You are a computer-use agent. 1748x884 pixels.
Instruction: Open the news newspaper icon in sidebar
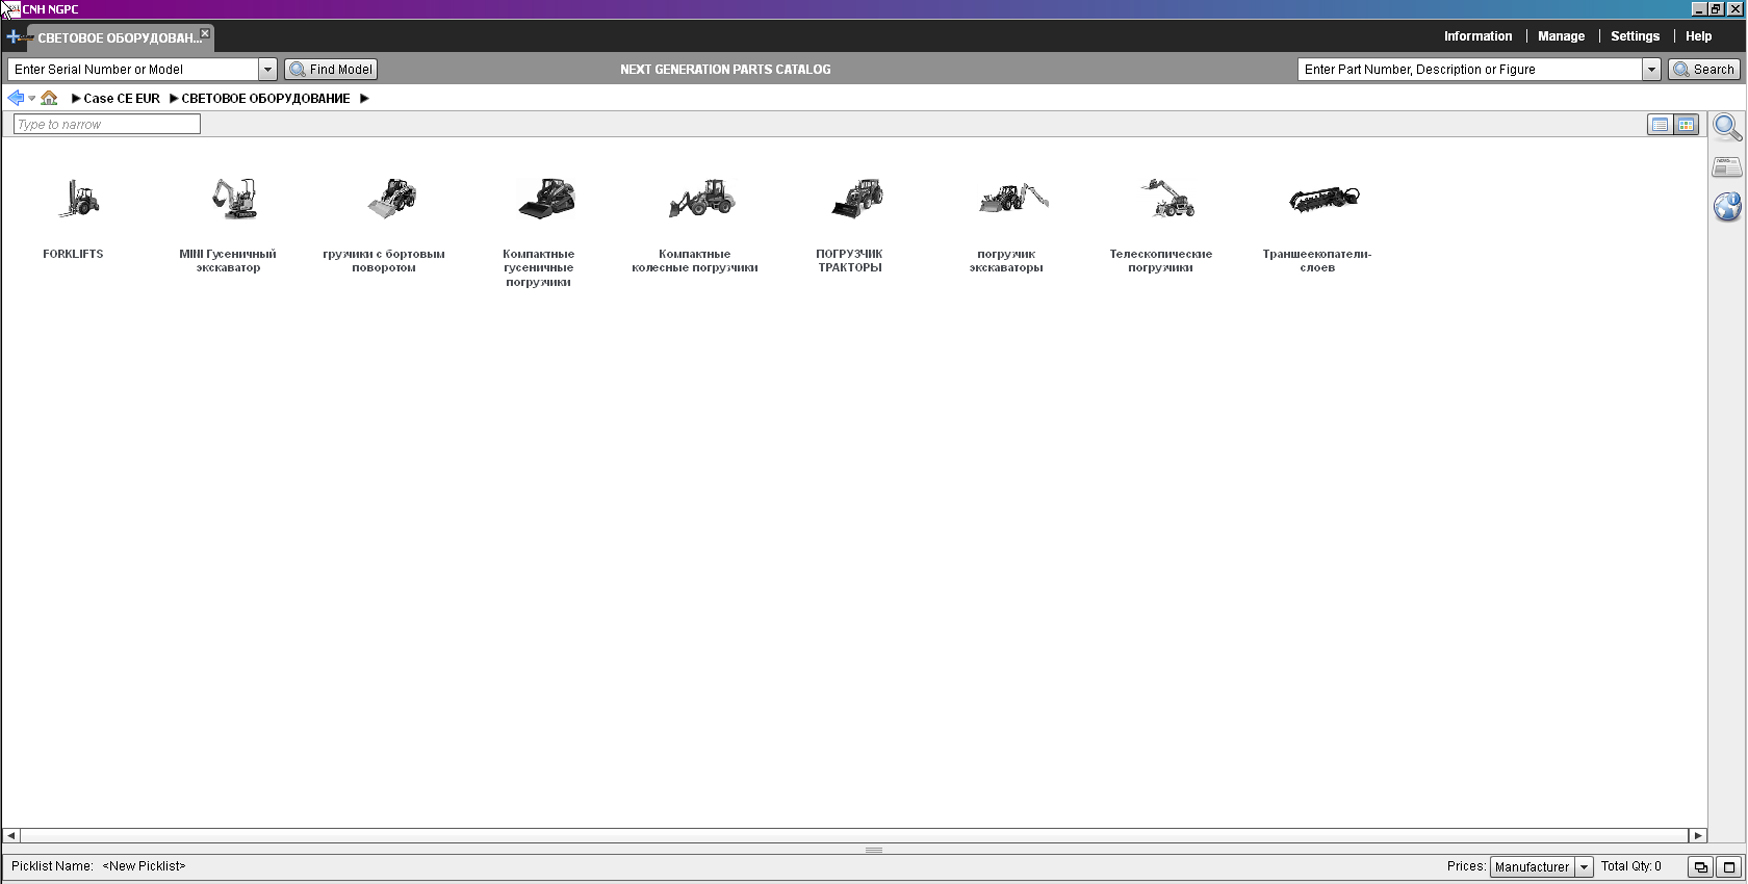pos(1727,167)
